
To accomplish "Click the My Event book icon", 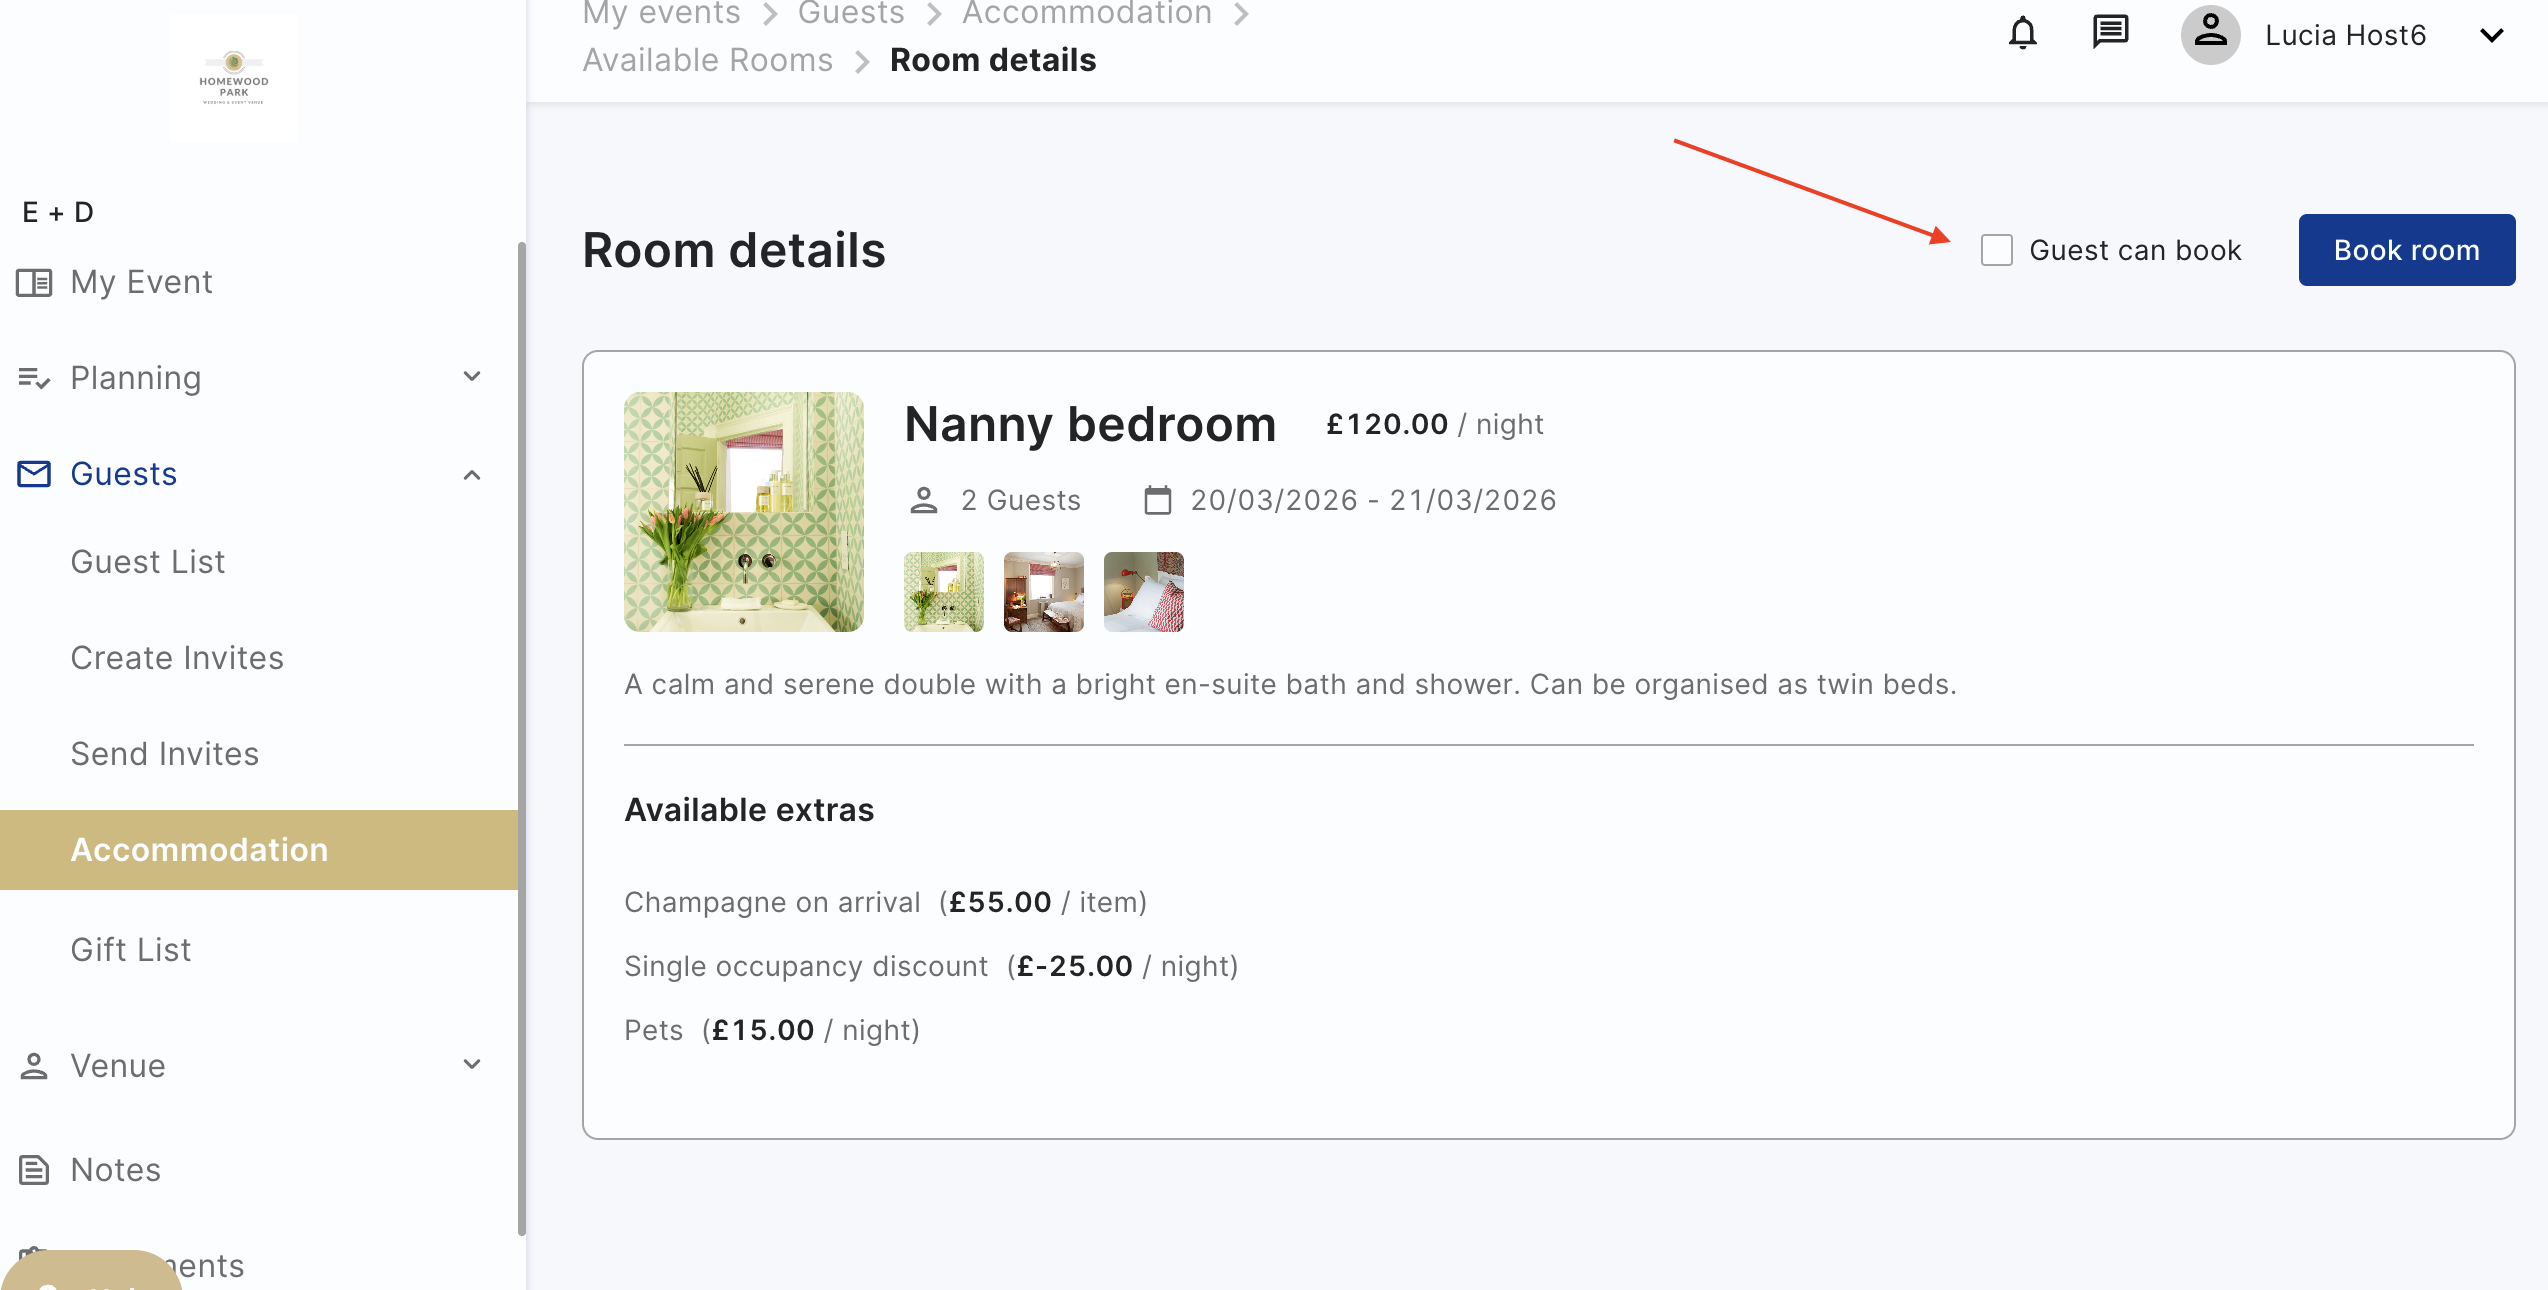I will pyautogui.click(x=34, y=283).
